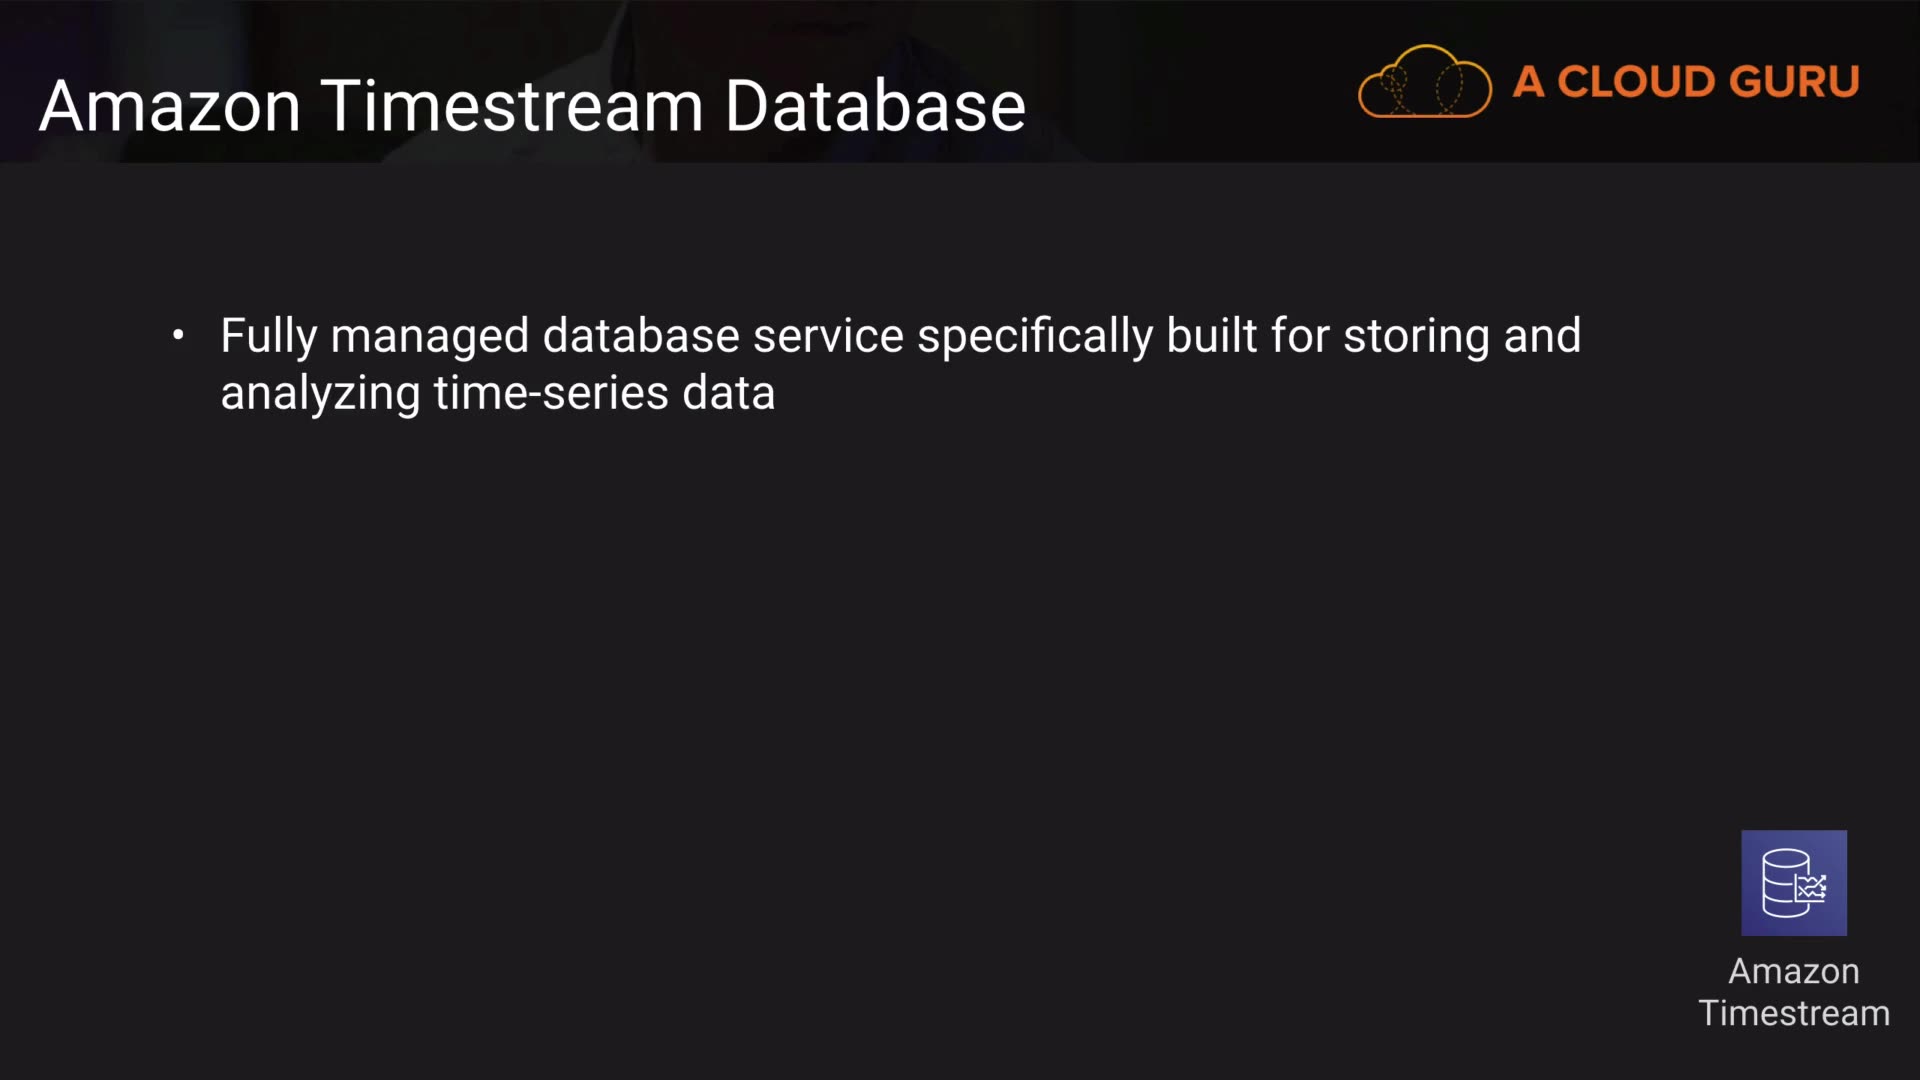This screenshot has height=1080, width=1920.
Task: Click the word "GURU" in the logo
Action: tap(1794, 82)
